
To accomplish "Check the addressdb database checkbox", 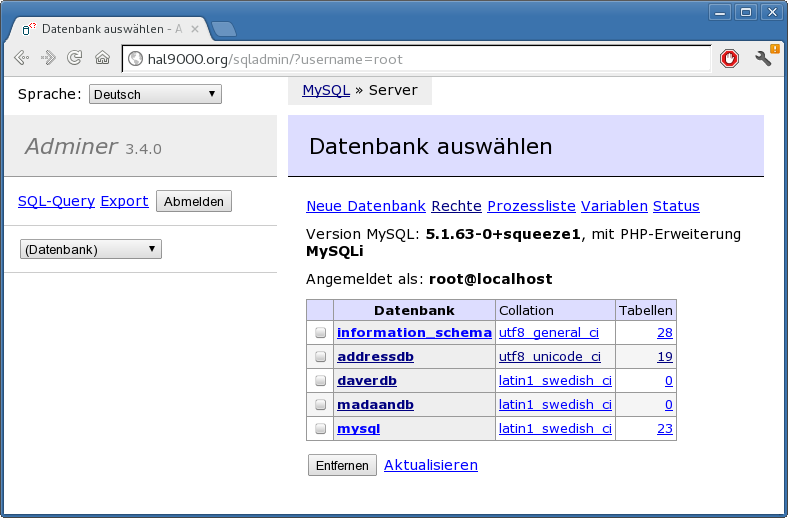I will point(321,357).
